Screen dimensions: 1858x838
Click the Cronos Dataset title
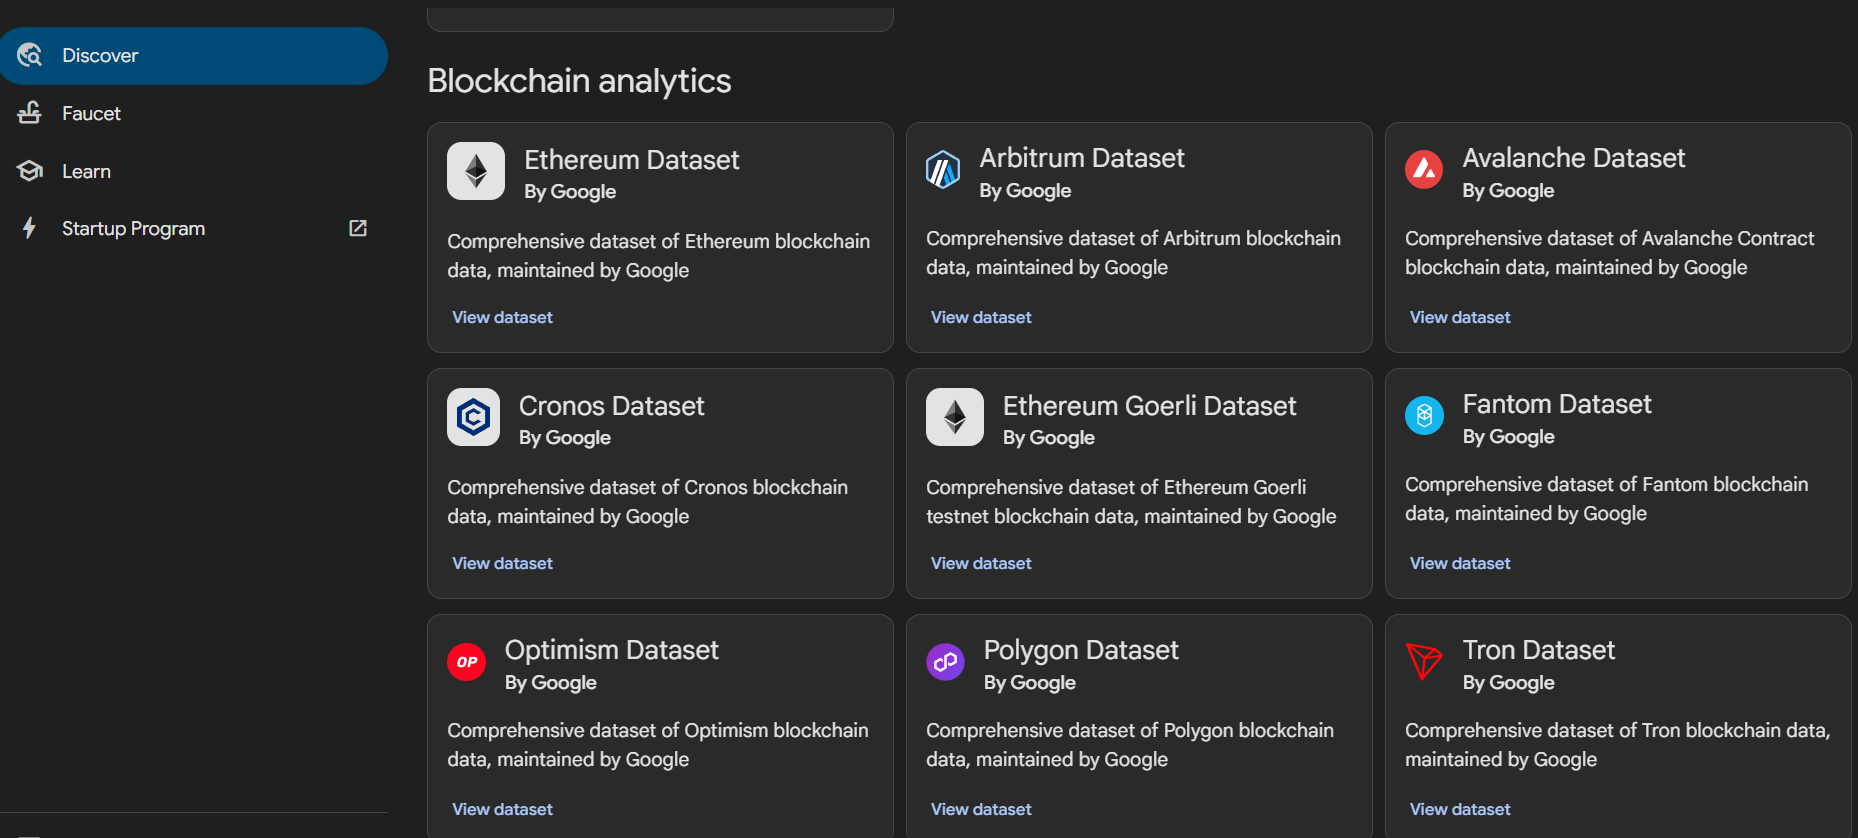(612, 406)
